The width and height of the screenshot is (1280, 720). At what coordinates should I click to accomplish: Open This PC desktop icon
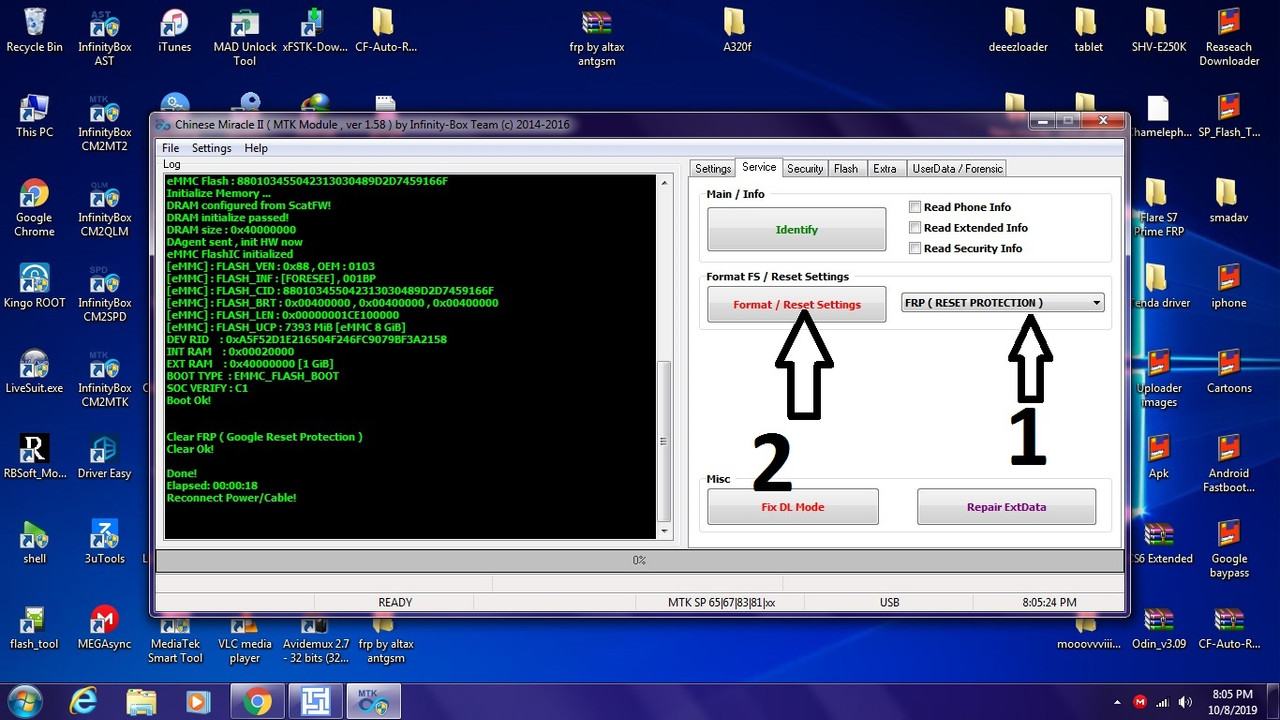pos(34,115)
